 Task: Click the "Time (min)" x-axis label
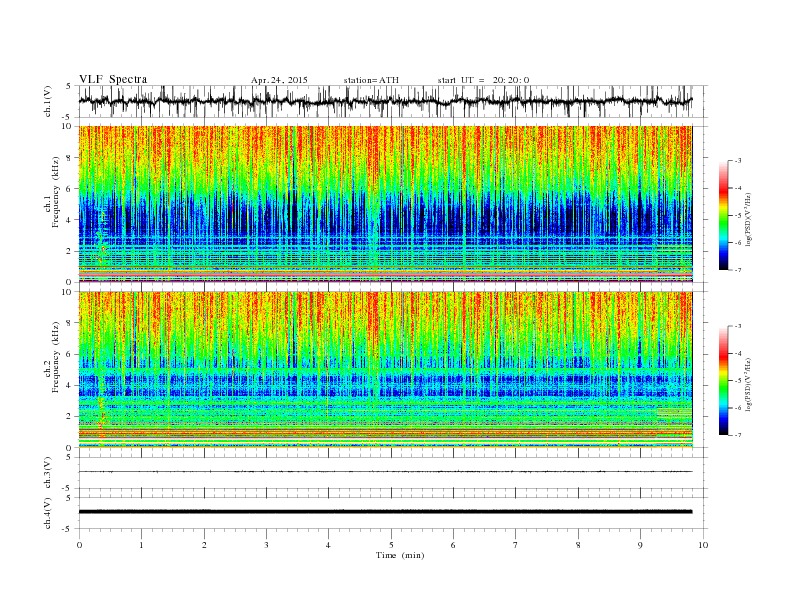coord(400,555)
